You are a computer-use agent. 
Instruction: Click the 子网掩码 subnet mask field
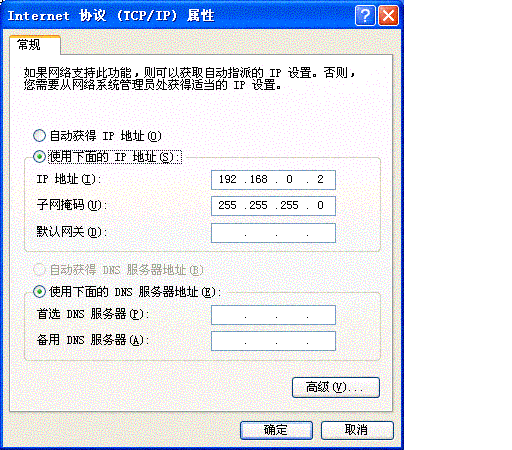pyautogui.click(x=273, y=206)
